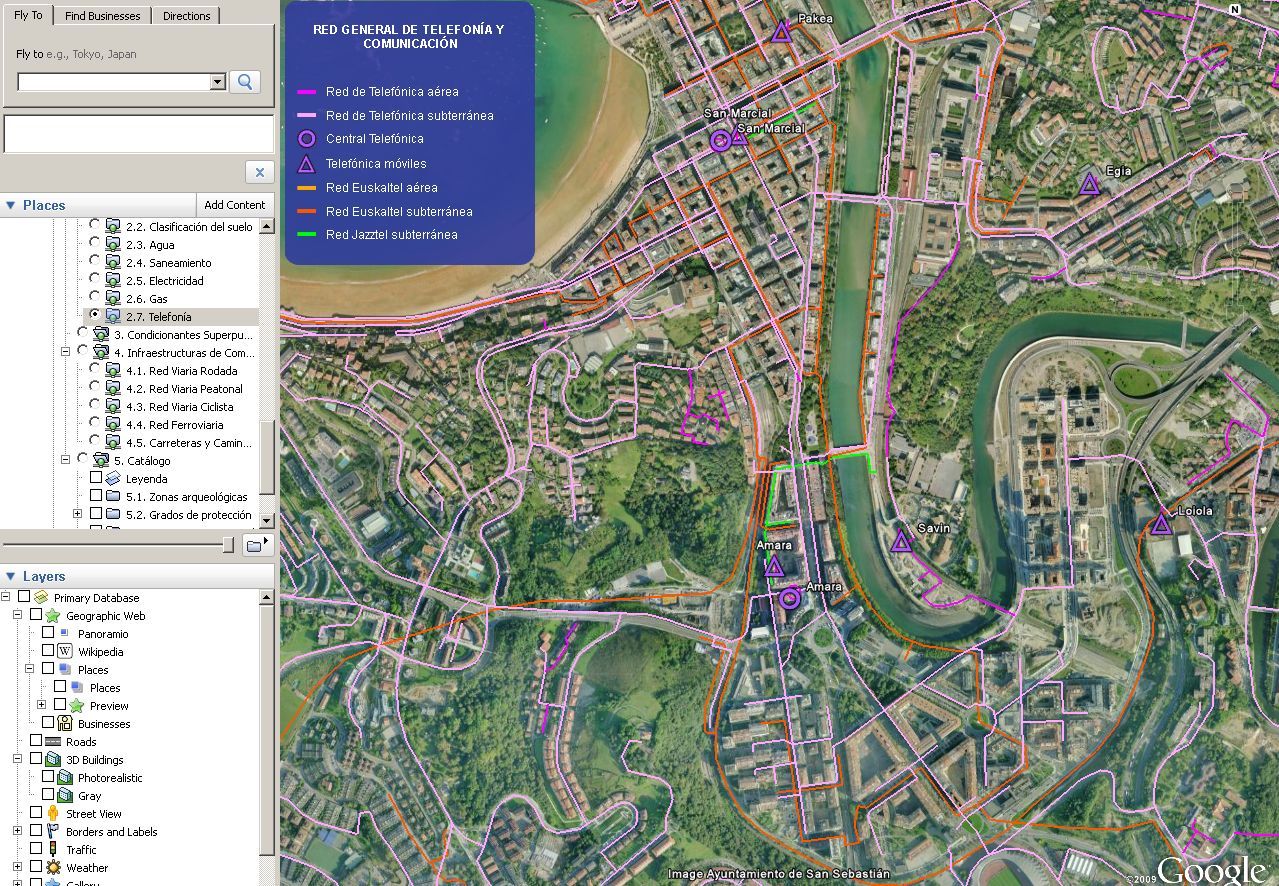Viewport: 1279px width, 886px height.
Task: Click the Traffic light layer icon
Action: tap(53, 850)
